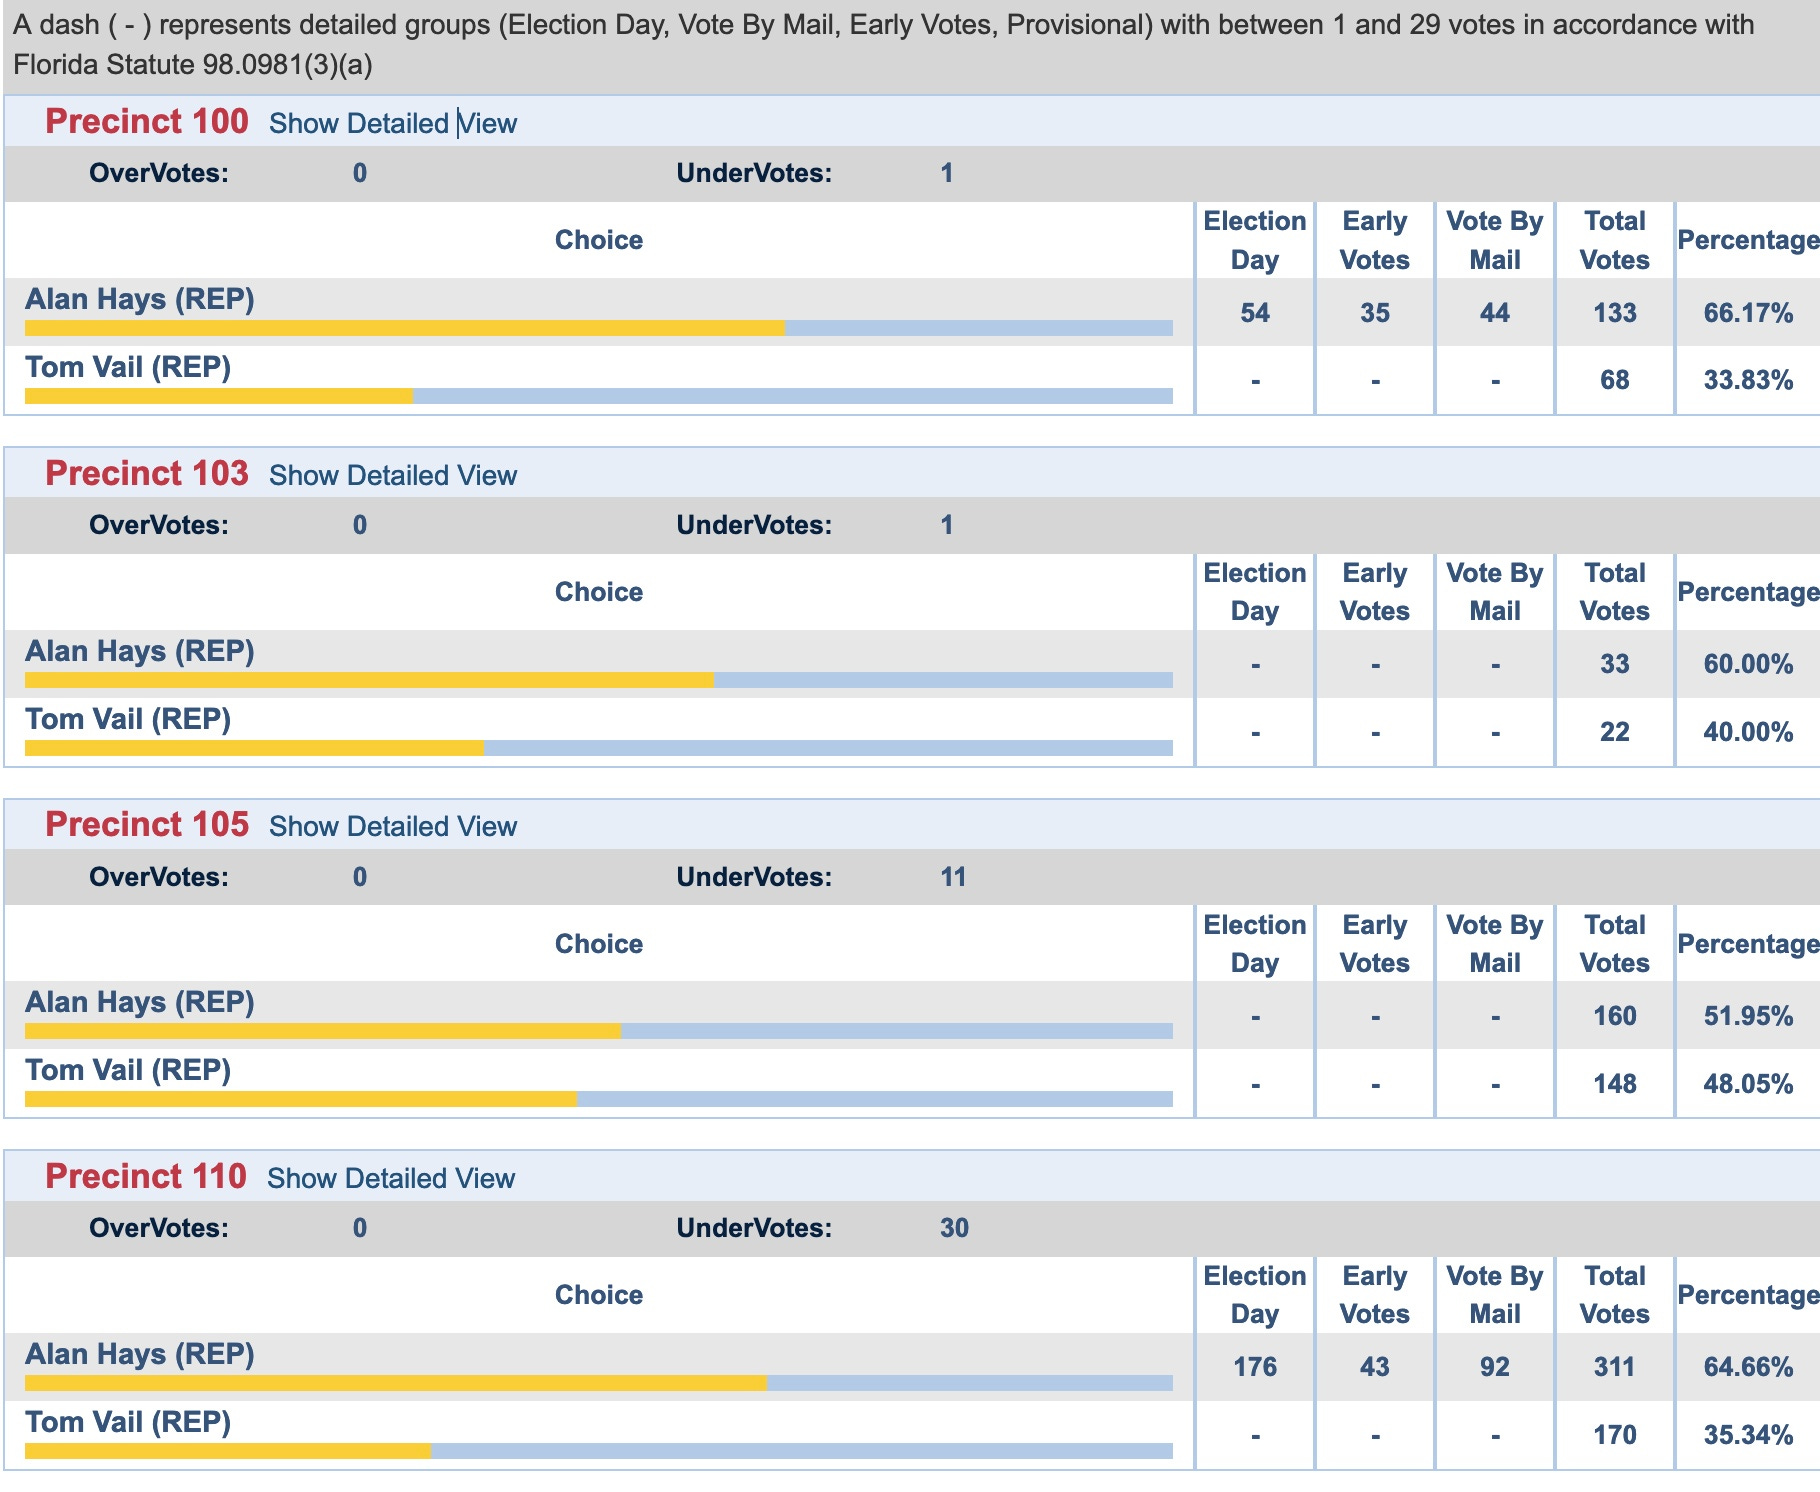Select Tom Vail (REP) in Precinct 105
The height and width of the screenshot is (1492, 1820).
(x=128, y=1070)
